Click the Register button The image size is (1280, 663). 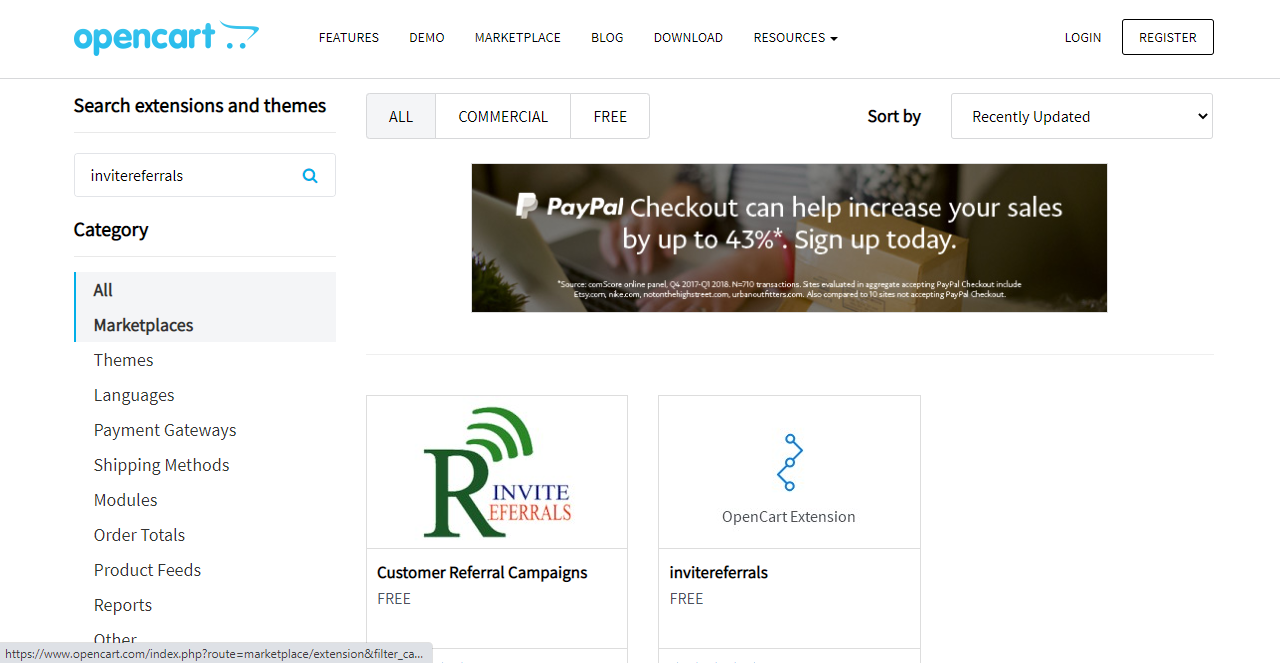[x=1168, y=37]
